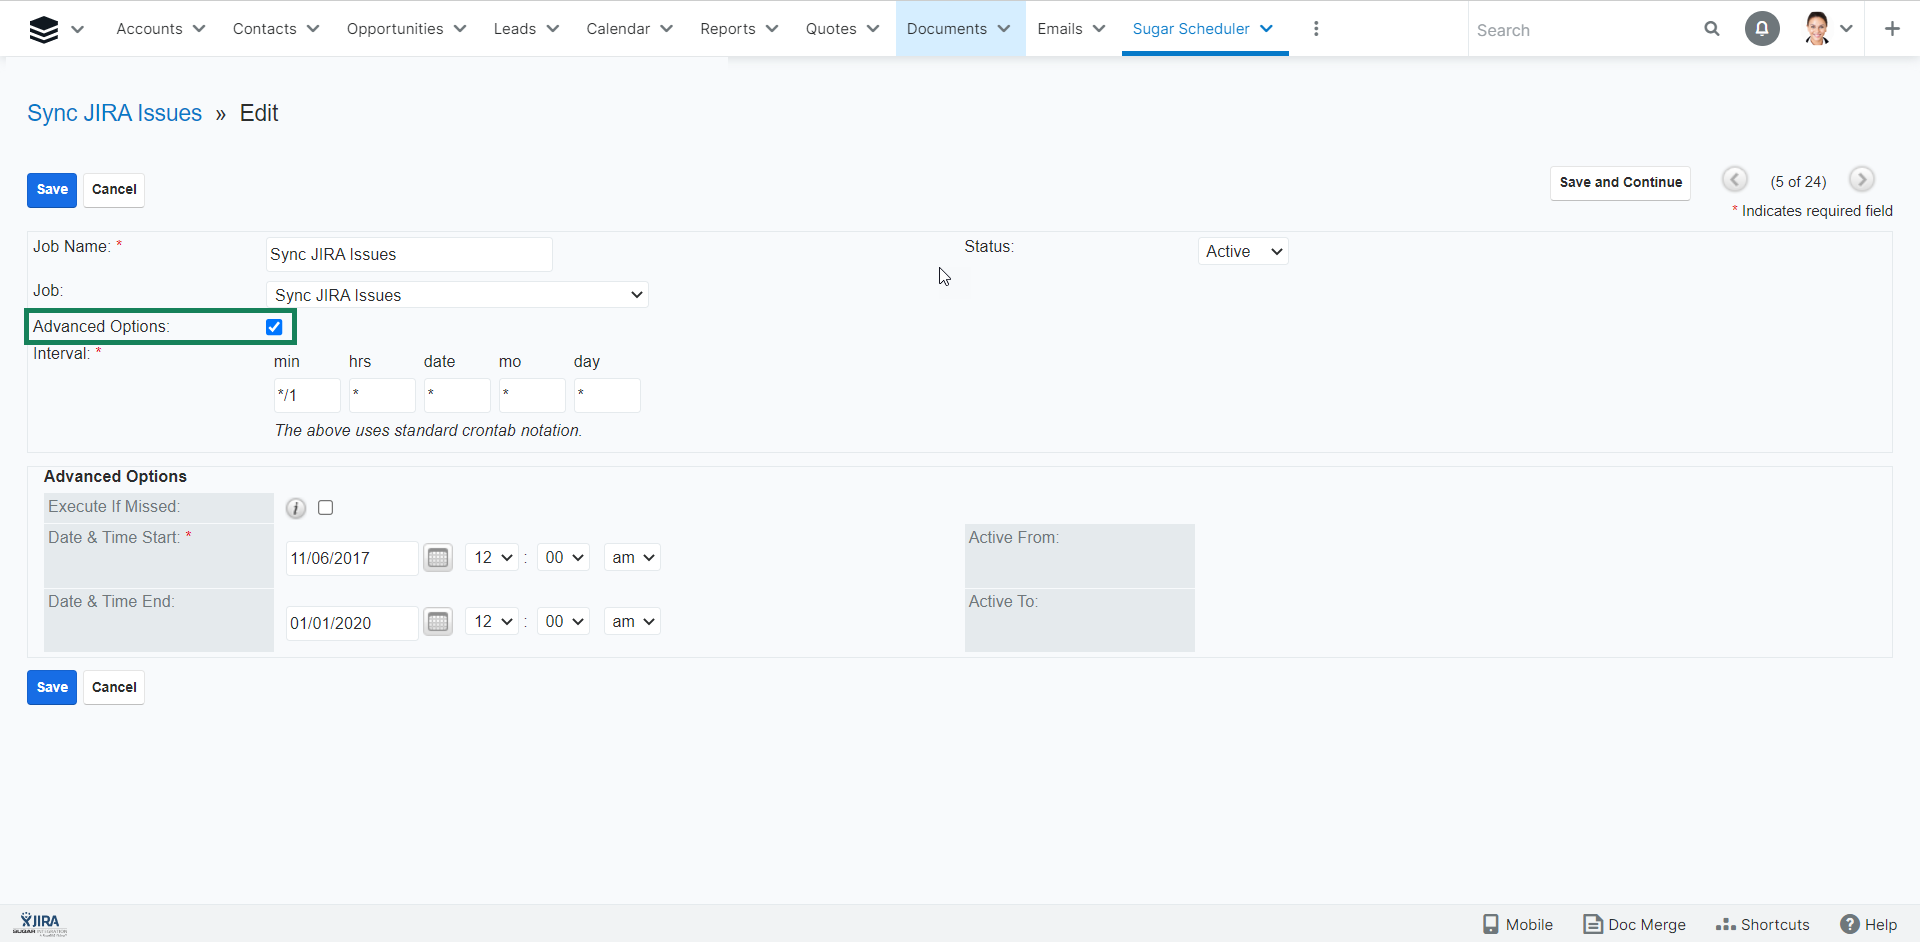Viewport: 1920px width, 942px height.
Task: Open the Reports module tab
Action: (727, 29)
